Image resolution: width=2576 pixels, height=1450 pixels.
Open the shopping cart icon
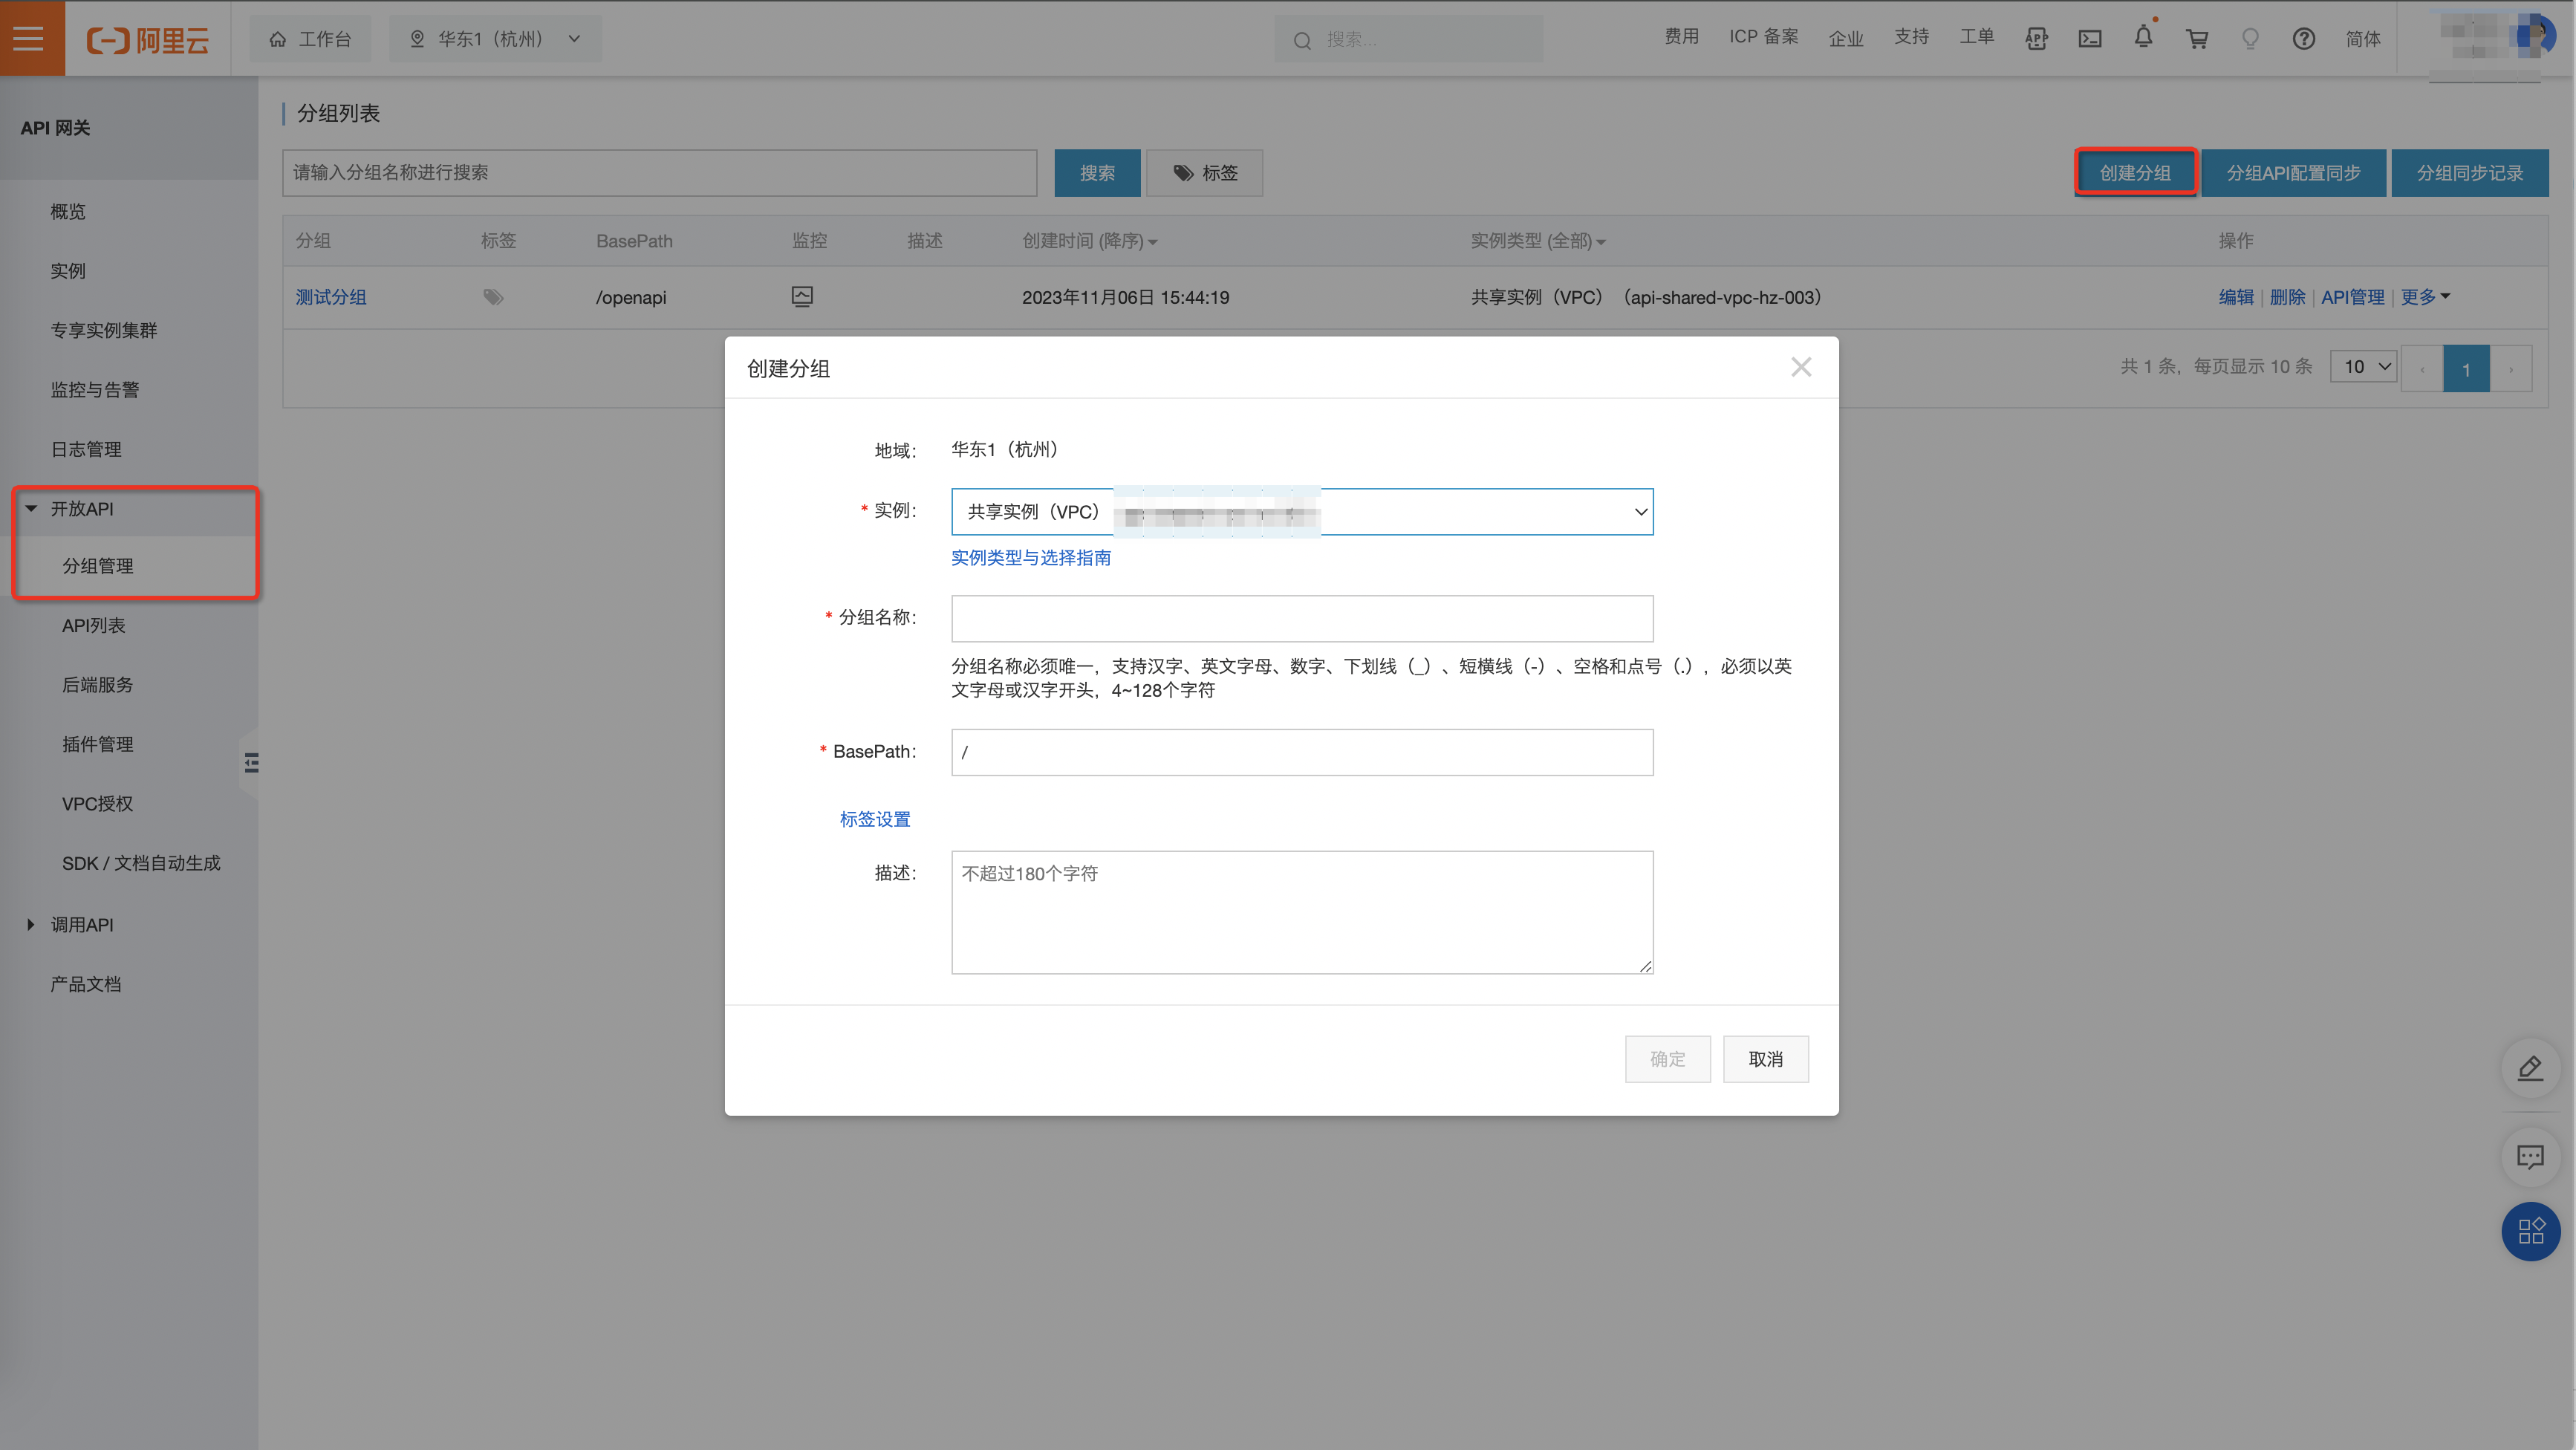click(x=2197, y=39)
